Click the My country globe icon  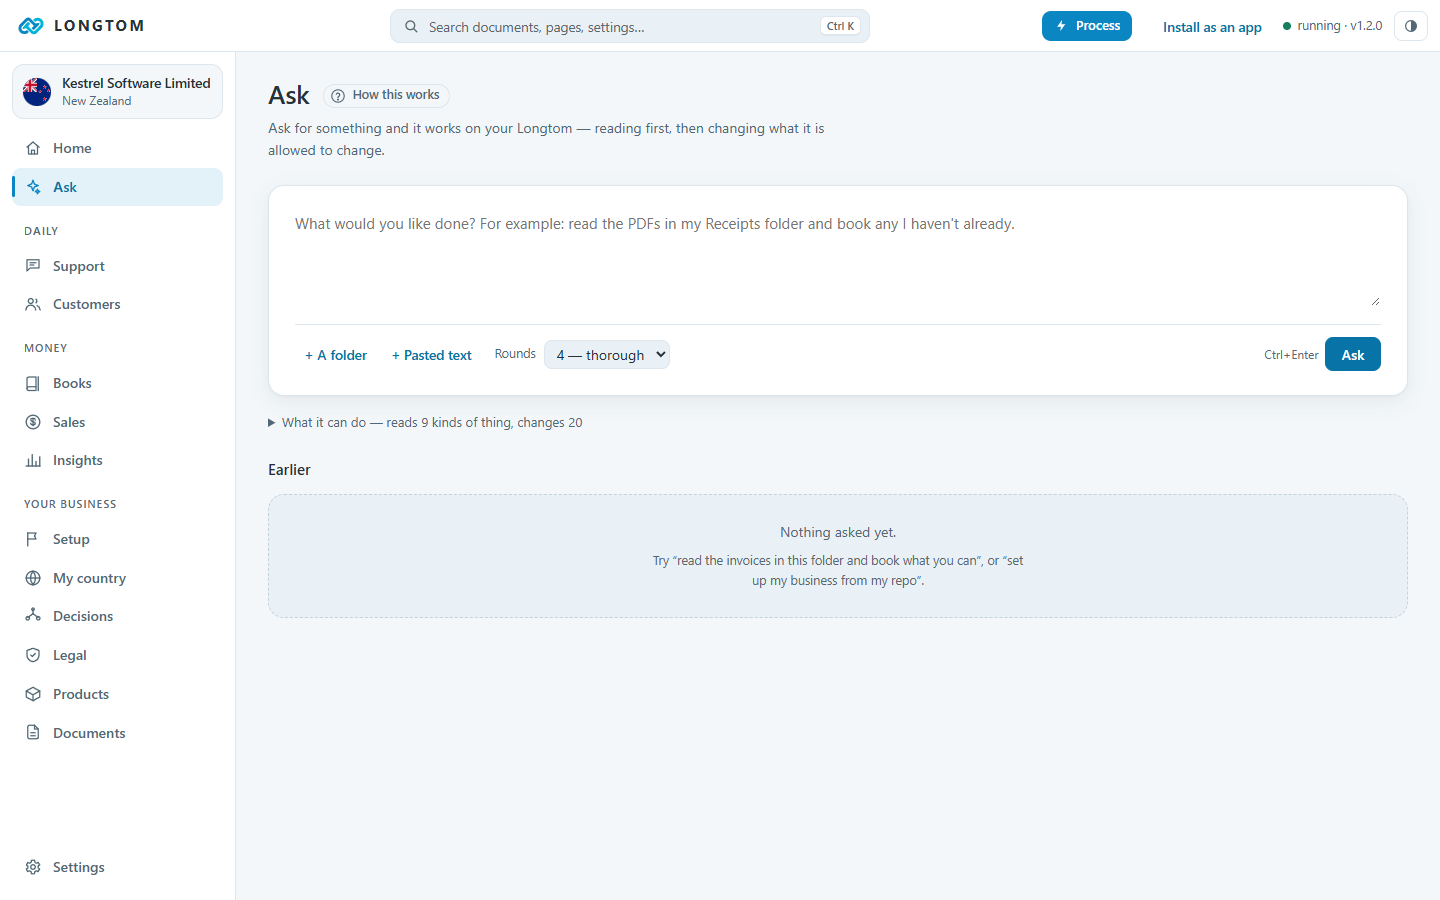click(x=33, y=578)
